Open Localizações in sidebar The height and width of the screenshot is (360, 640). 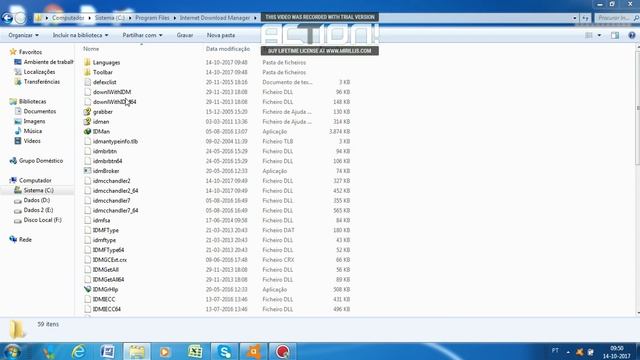click(x=39, y=72)
